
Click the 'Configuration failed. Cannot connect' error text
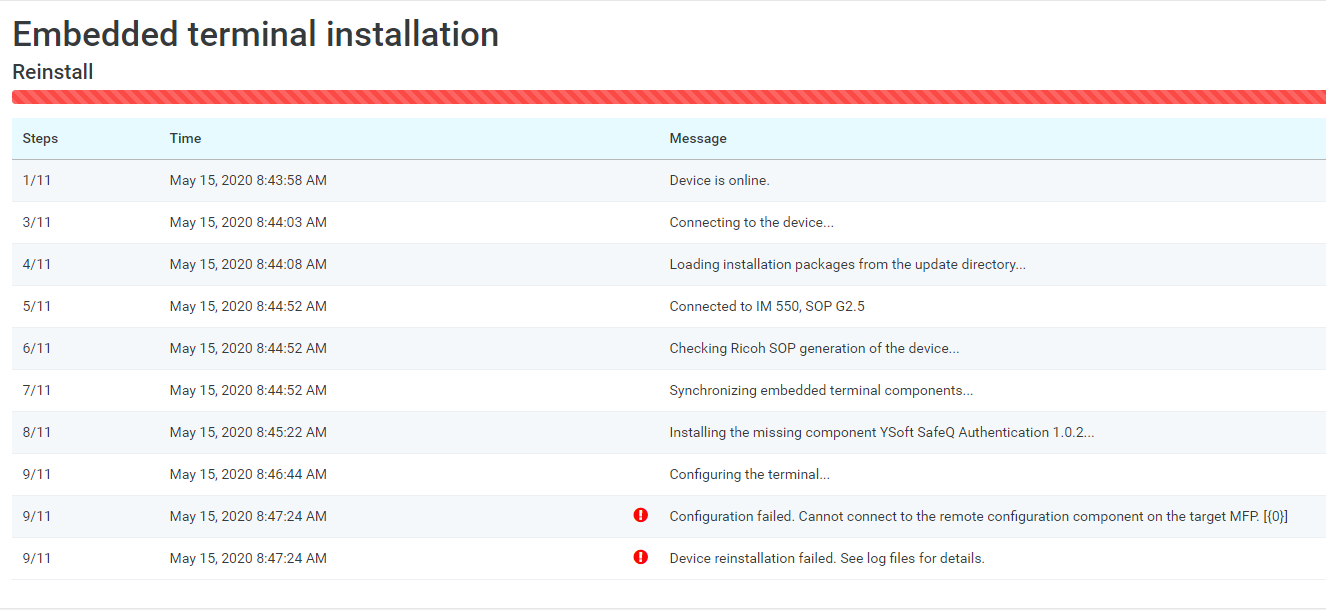(x=978, y=517)
